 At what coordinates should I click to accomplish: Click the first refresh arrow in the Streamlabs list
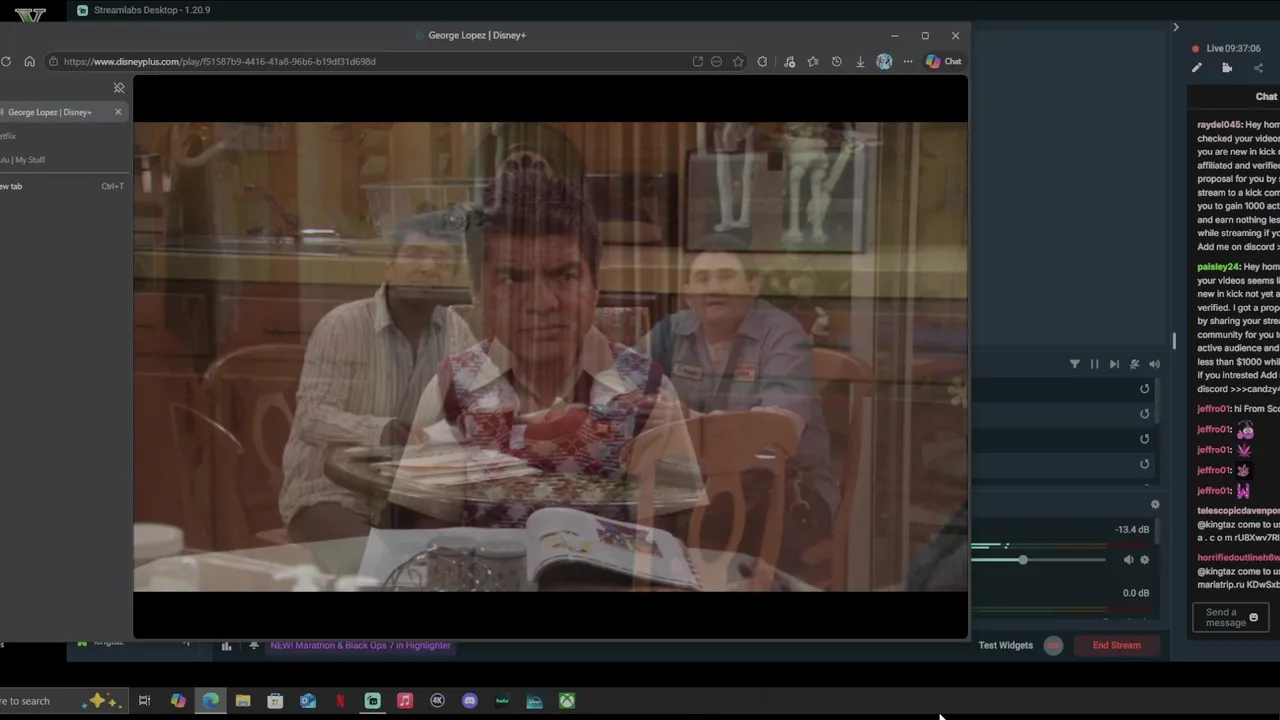point(1145,389)
